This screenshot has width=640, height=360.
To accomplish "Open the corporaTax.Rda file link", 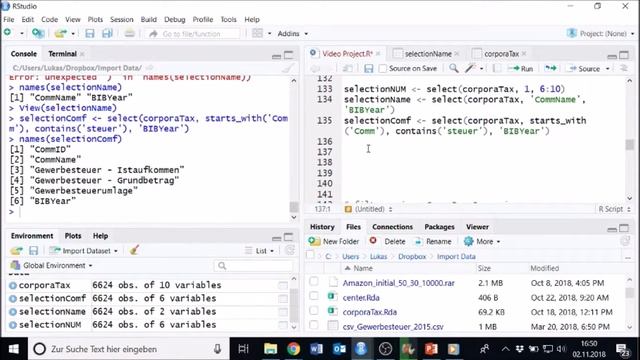I will [x=369, y=312].
